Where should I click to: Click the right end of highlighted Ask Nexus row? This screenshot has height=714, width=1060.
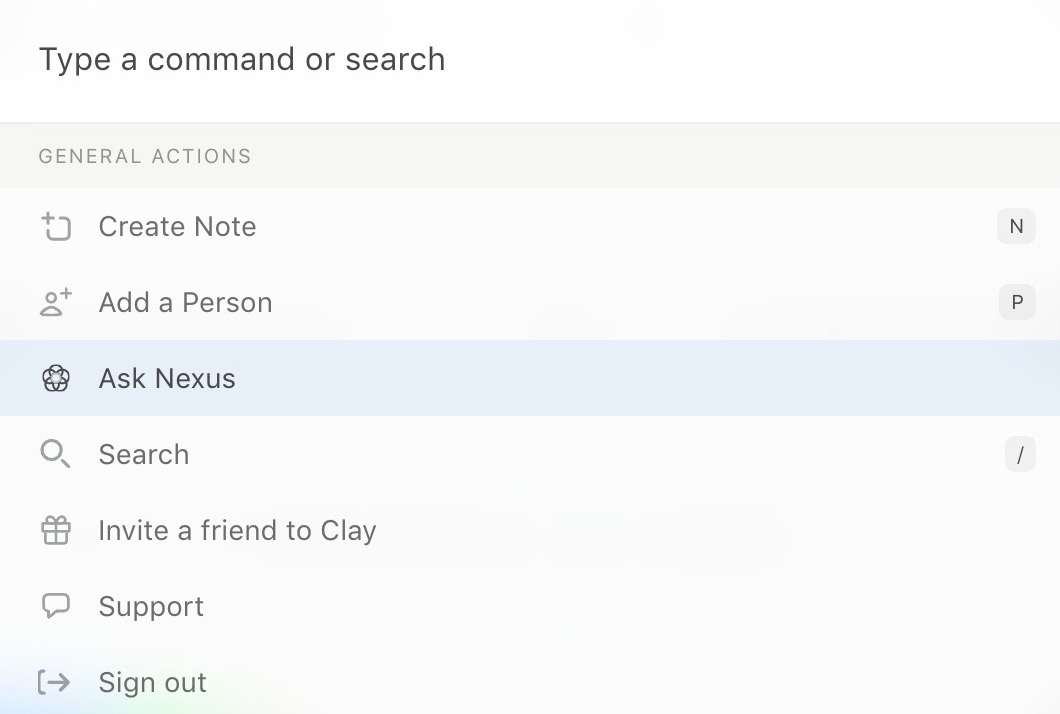(1000, 379)
